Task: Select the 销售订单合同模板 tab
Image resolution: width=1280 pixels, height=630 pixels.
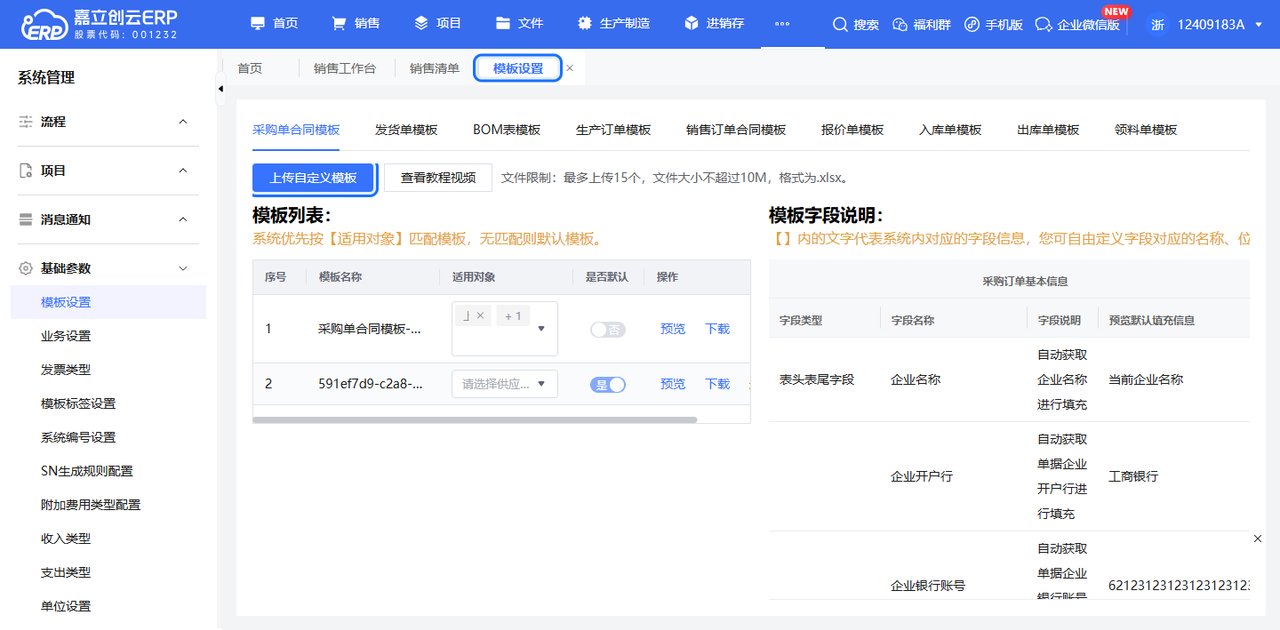Action: (736, 130)
